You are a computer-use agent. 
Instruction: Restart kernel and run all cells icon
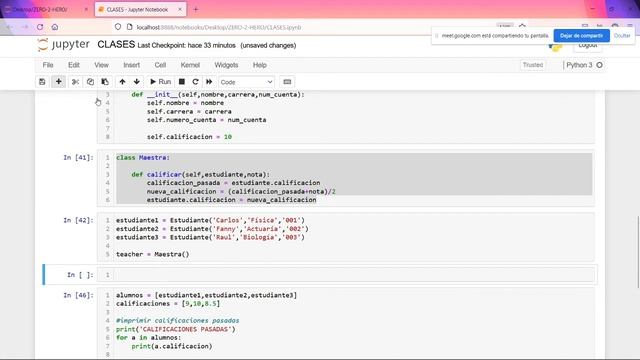point(209,82)
